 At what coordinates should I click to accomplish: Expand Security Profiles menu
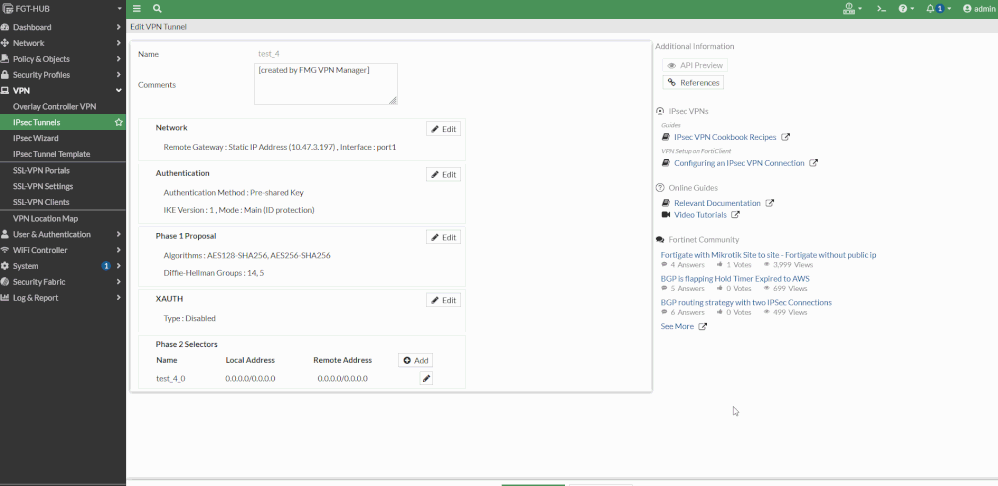point(62,75)
